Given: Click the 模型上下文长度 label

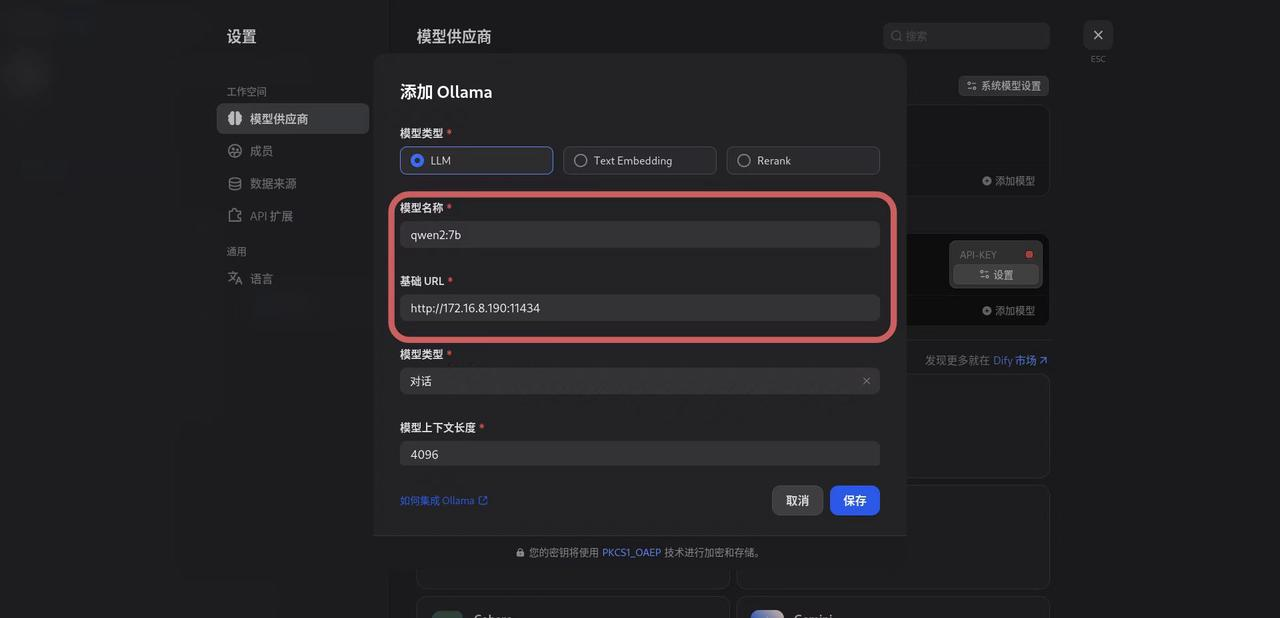Looking at the screenshot, I should click(438, 427).
